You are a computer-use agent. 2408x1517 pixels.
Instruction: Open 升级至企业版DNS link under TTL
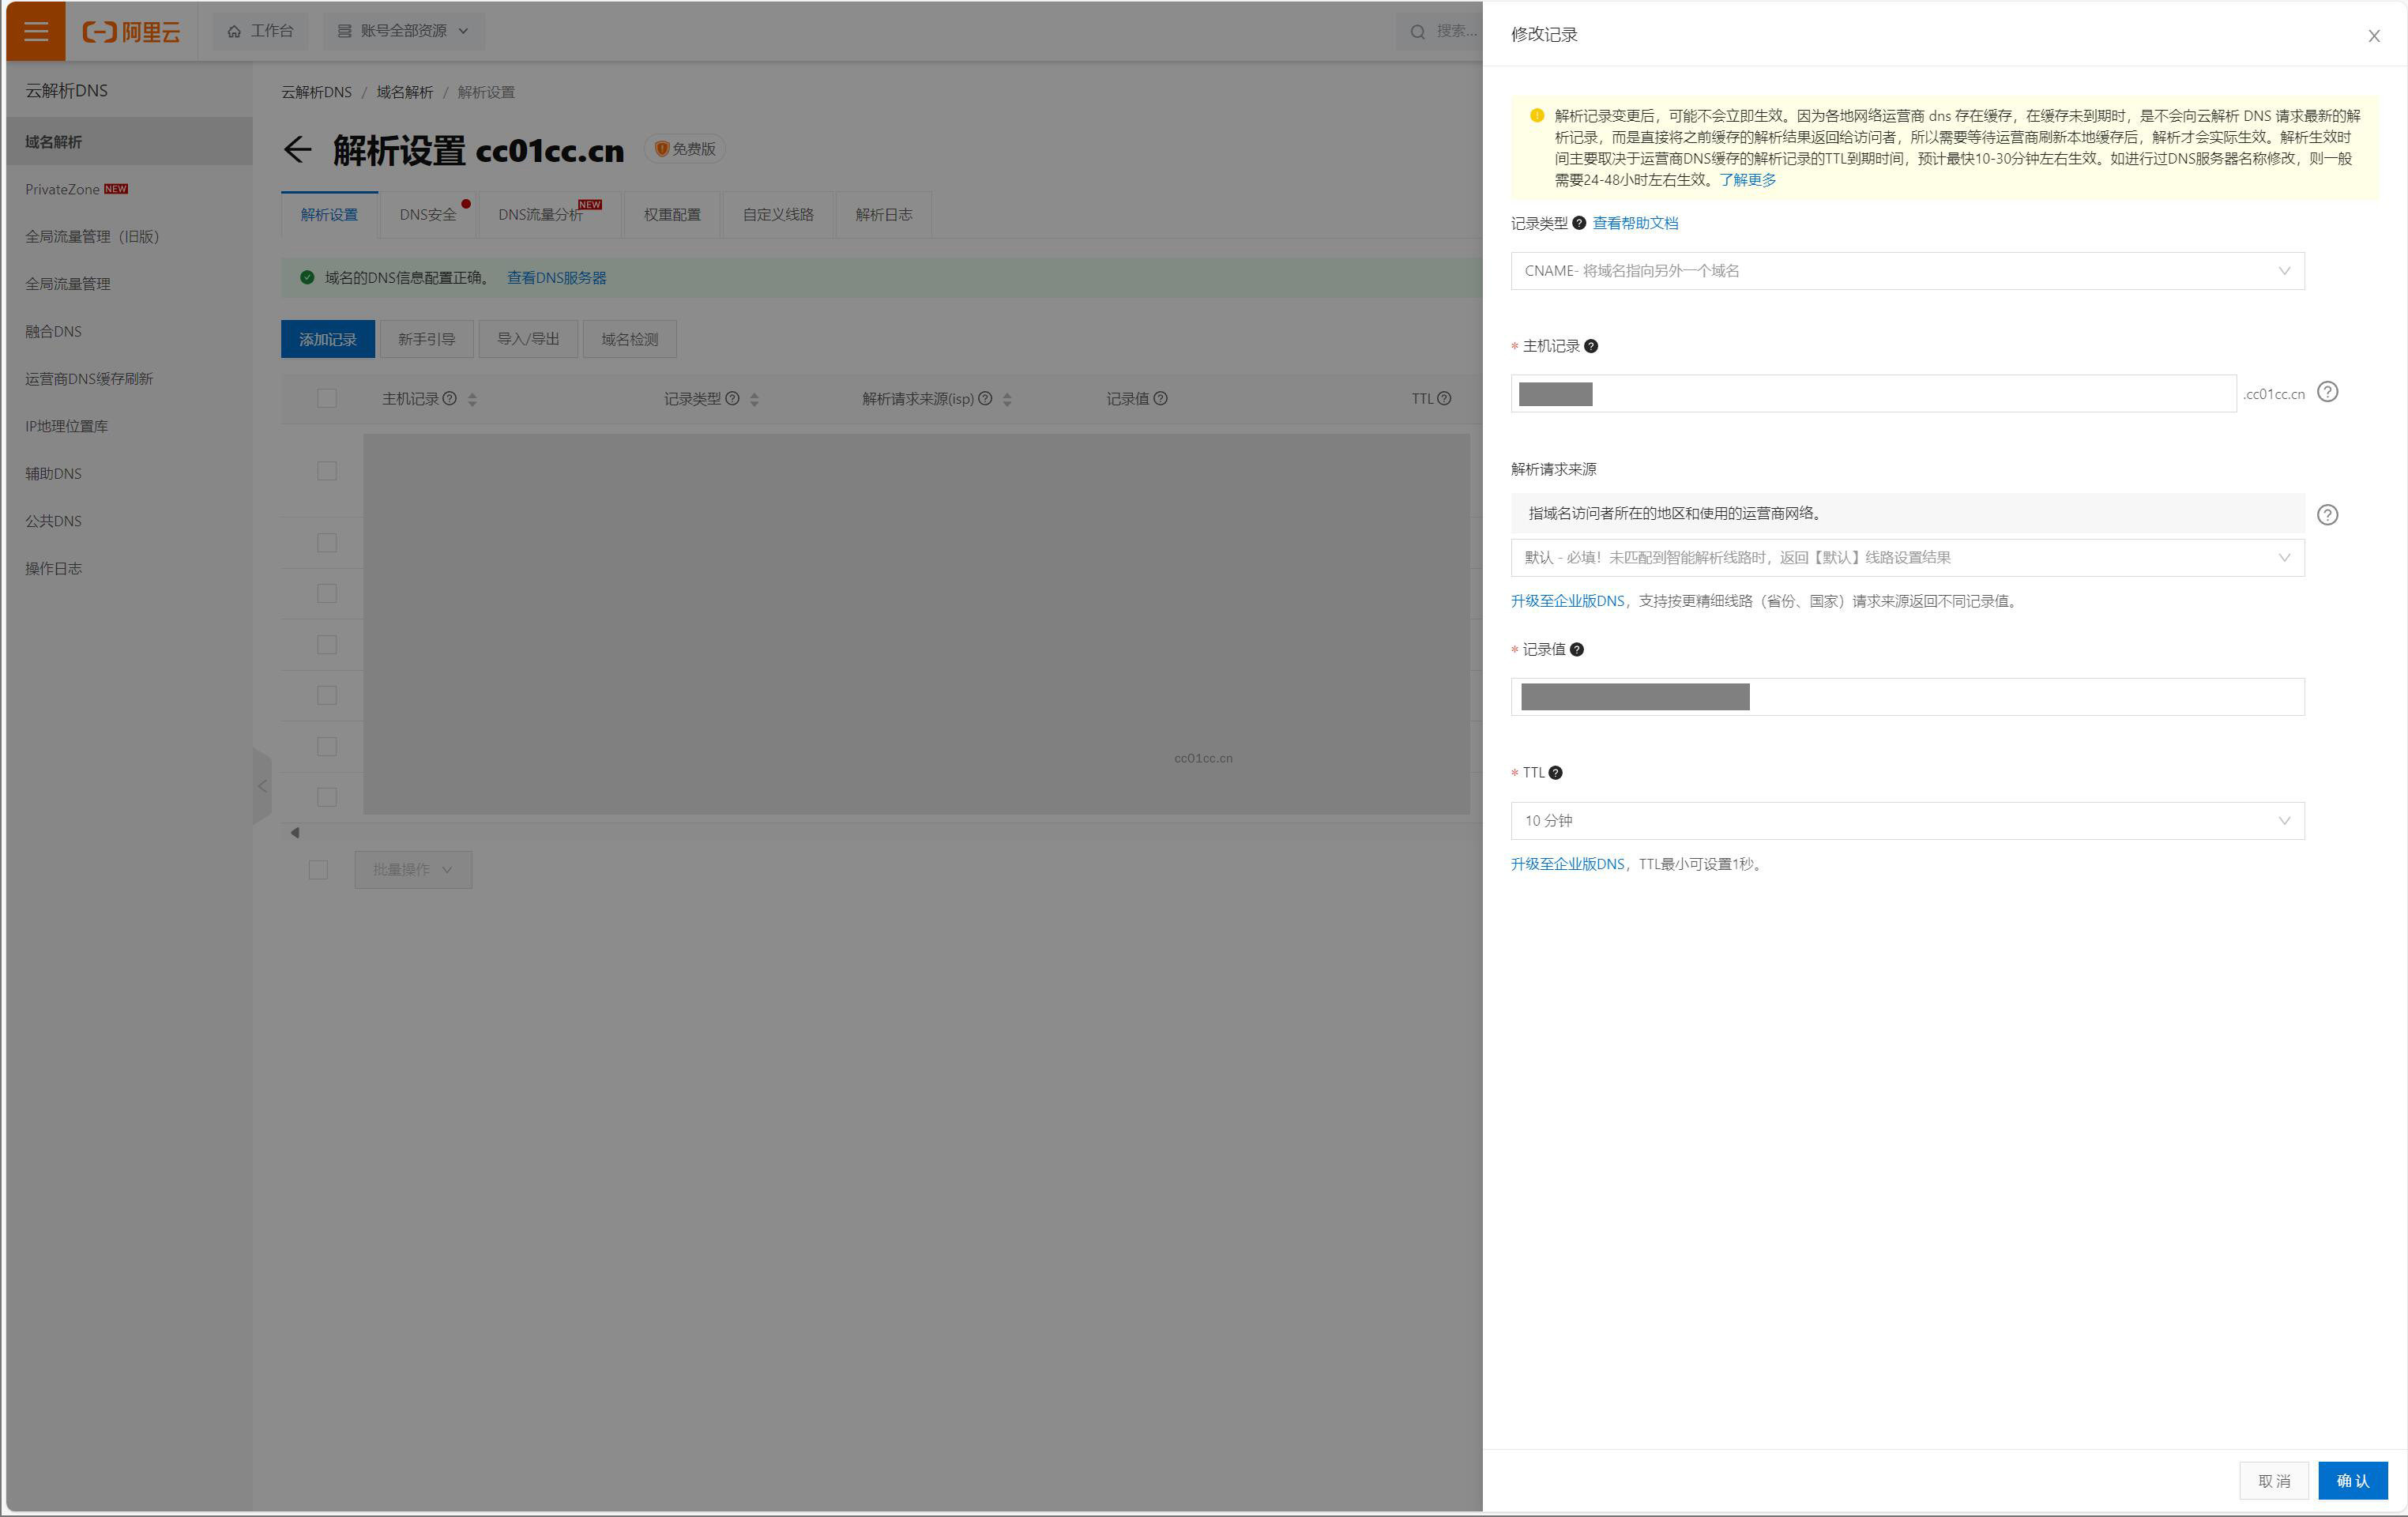click(x=1567, y=864)
